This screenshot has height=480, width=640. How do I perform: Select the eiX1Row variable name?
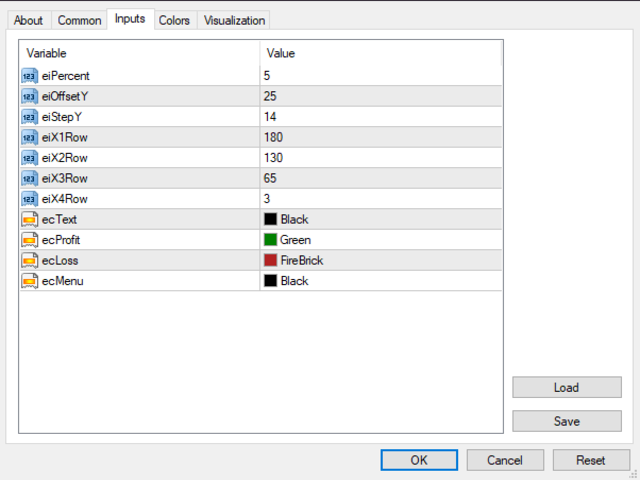pyautogui.click(x=64, y=138)
